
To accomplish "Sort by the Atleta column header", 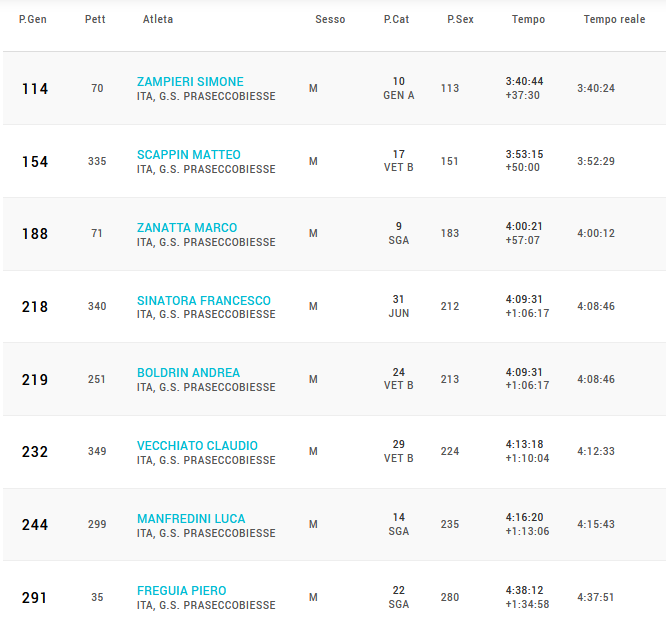I will (158, 20).
